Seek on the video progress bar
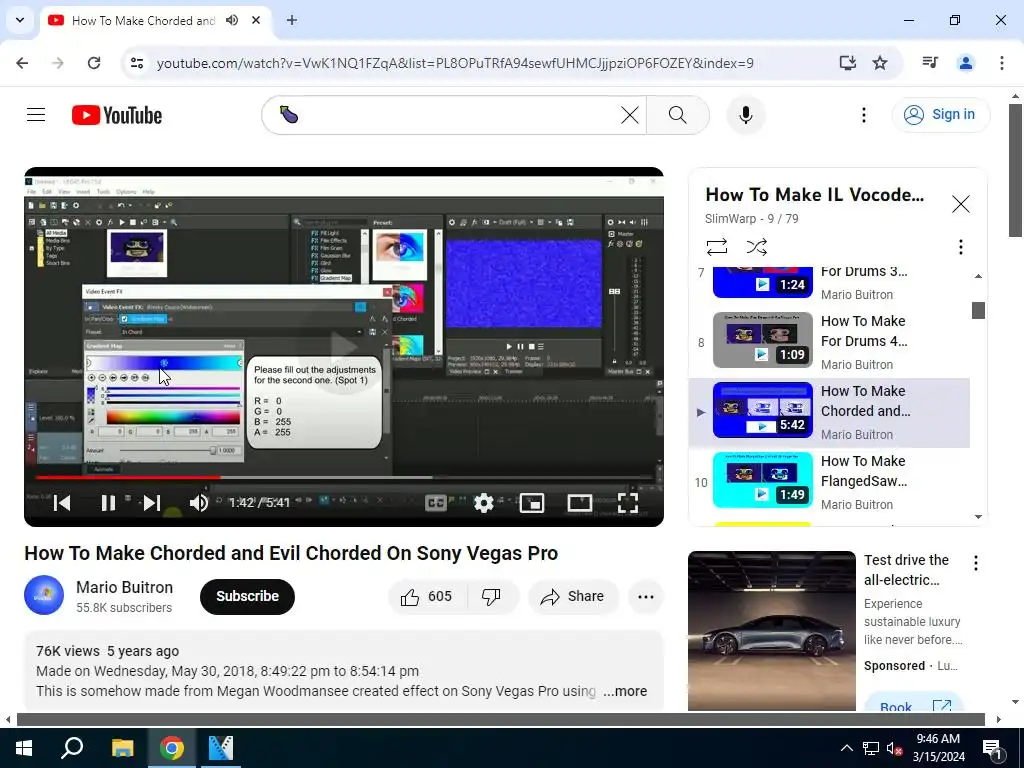The image size is (1024, 768). (344, 478)
